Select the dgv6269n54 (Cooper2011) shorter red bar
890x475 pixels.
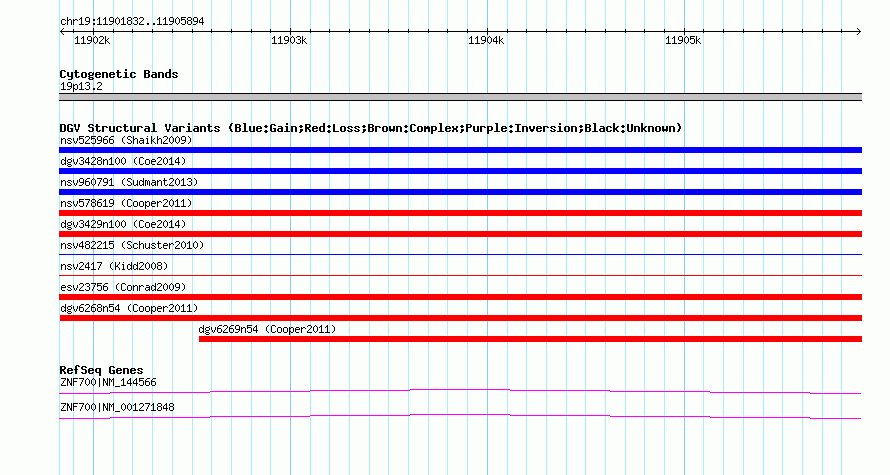pyautogui.click(x=530, y=339)
